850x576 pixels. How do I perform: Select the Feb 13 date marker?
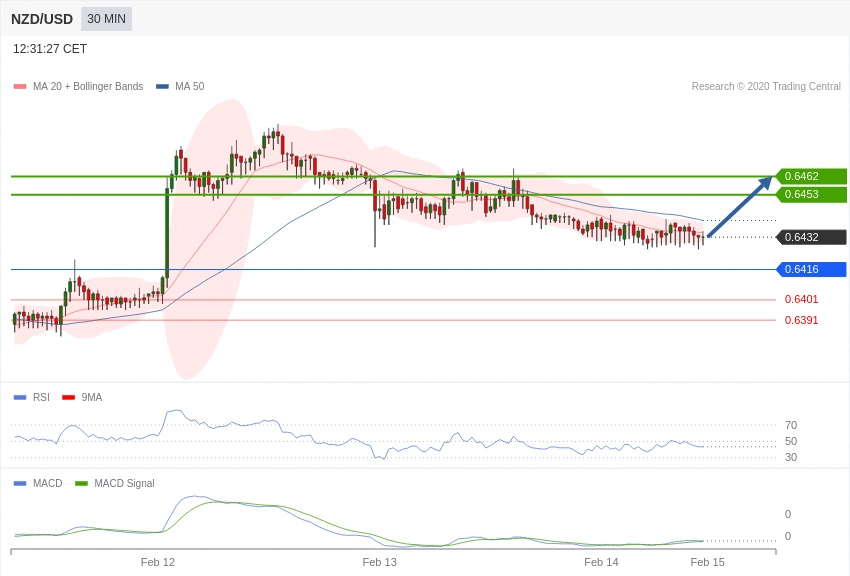pos(379,562)
